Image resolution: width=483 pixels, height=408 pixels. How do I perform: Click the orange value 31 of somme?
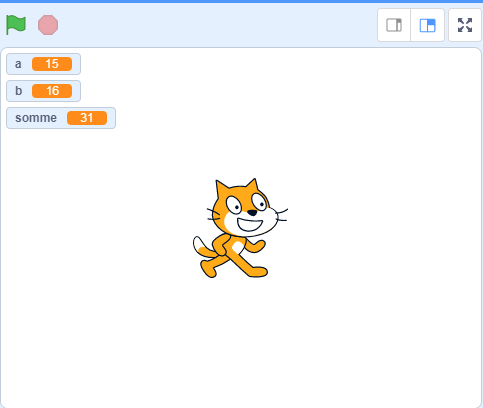87,118
